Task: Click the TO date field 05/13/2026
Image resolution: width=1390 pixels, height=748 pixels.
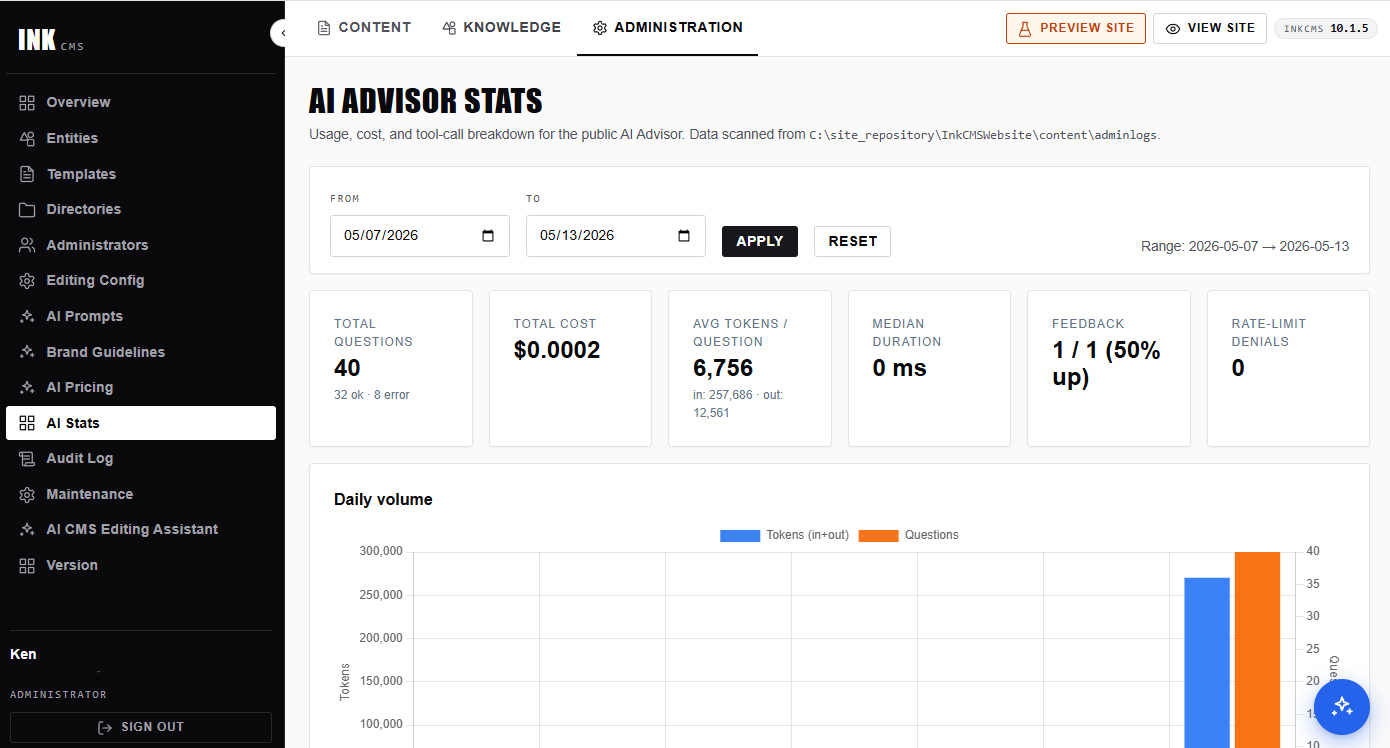Action: pos(616,236)
